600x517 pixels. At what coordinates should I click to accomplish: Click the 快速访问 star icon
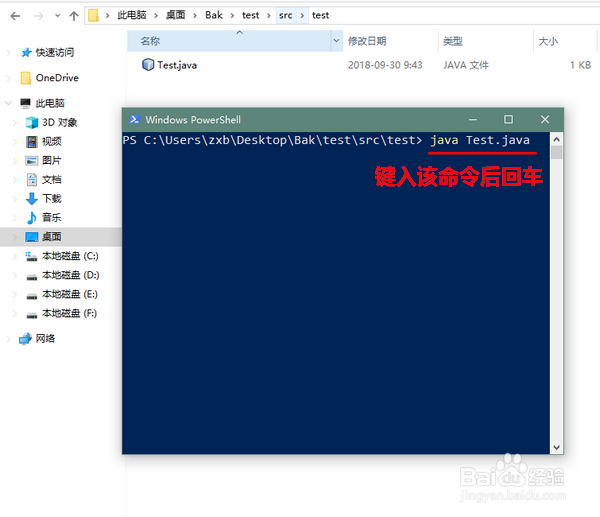point(26,52)
